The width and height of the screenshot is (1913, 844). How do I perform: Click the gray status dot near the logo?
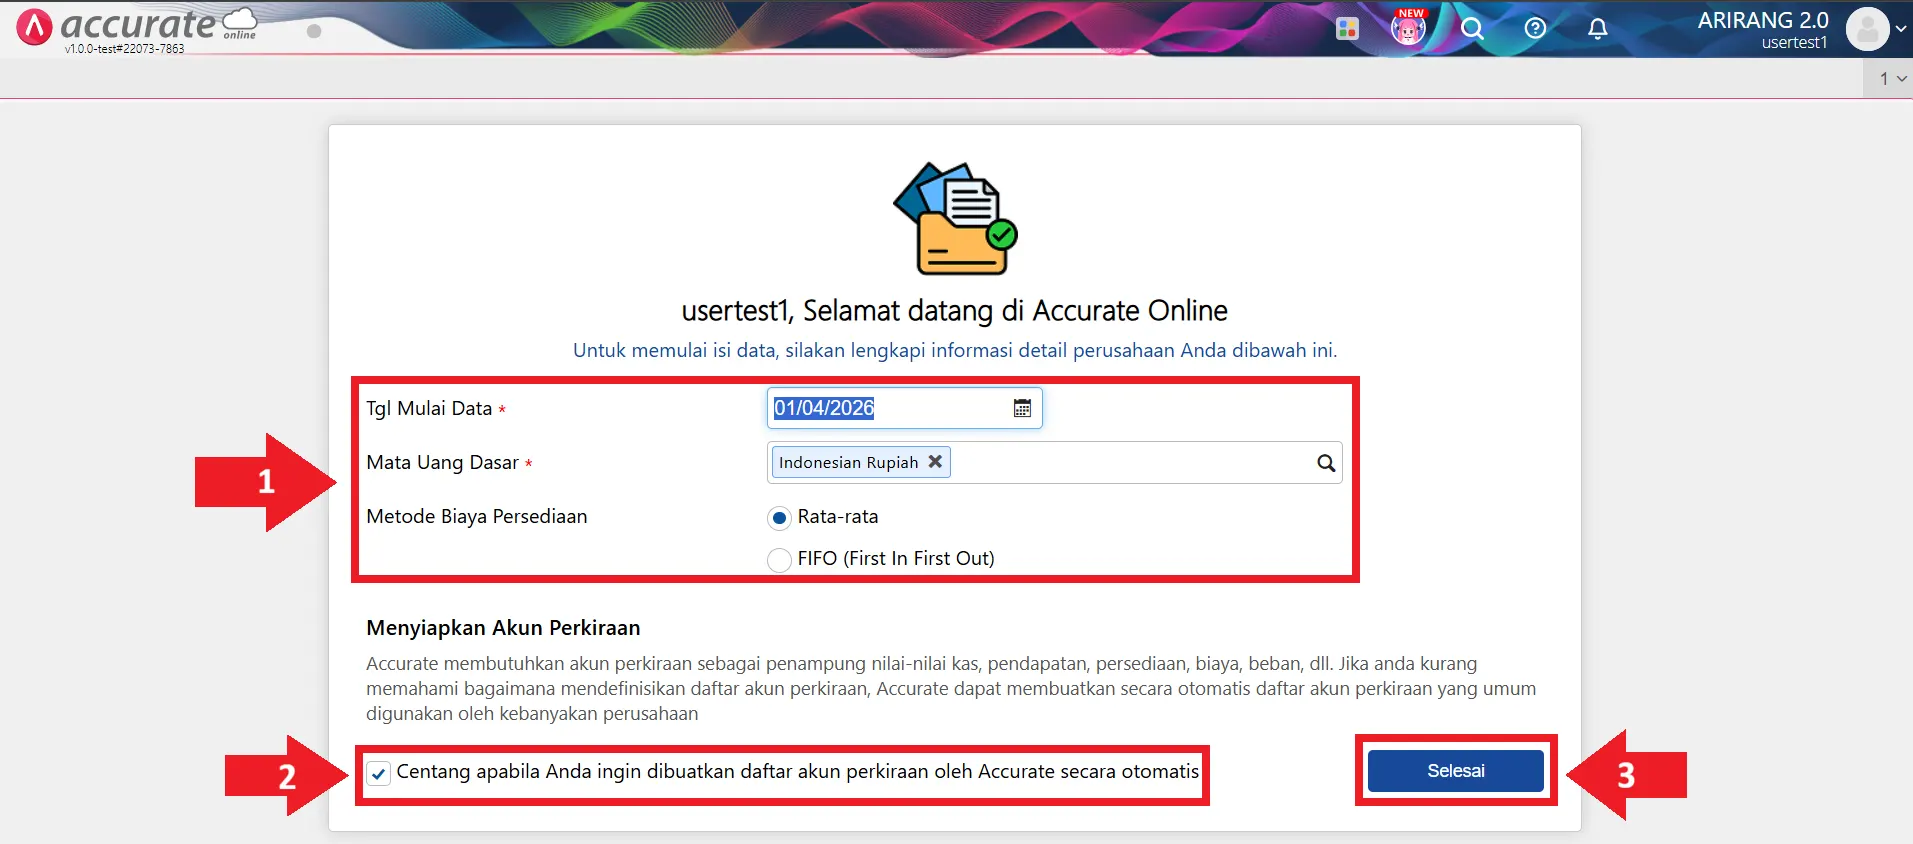point(314,31)
